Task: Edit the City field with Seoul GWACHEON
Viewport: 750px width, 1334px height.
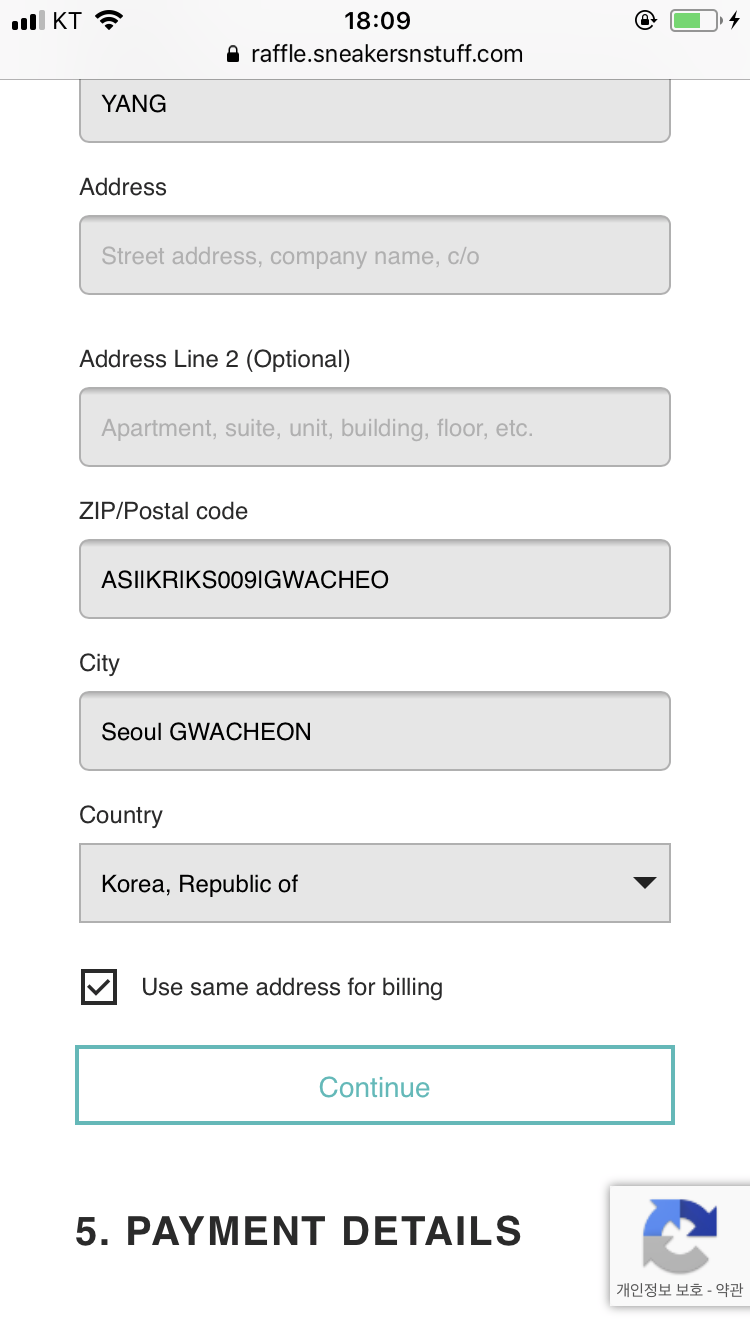Action: pos(375,731)
